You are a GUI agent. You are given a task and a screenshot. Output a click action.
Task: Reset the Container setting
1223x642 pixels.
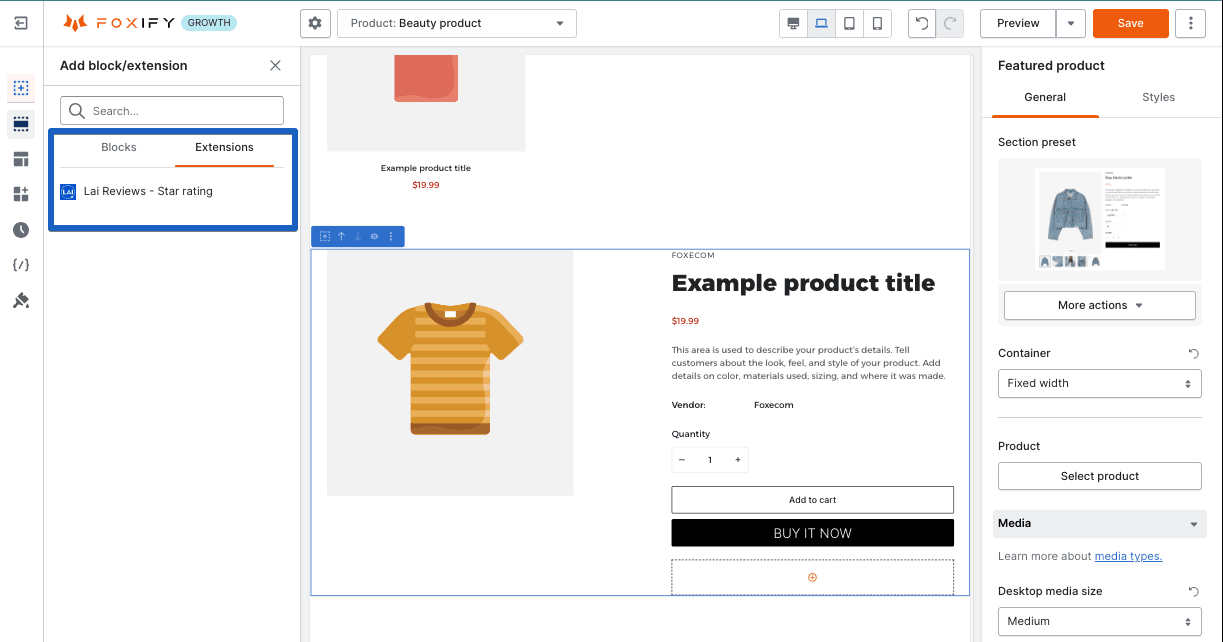click(x=1193, y=353)
